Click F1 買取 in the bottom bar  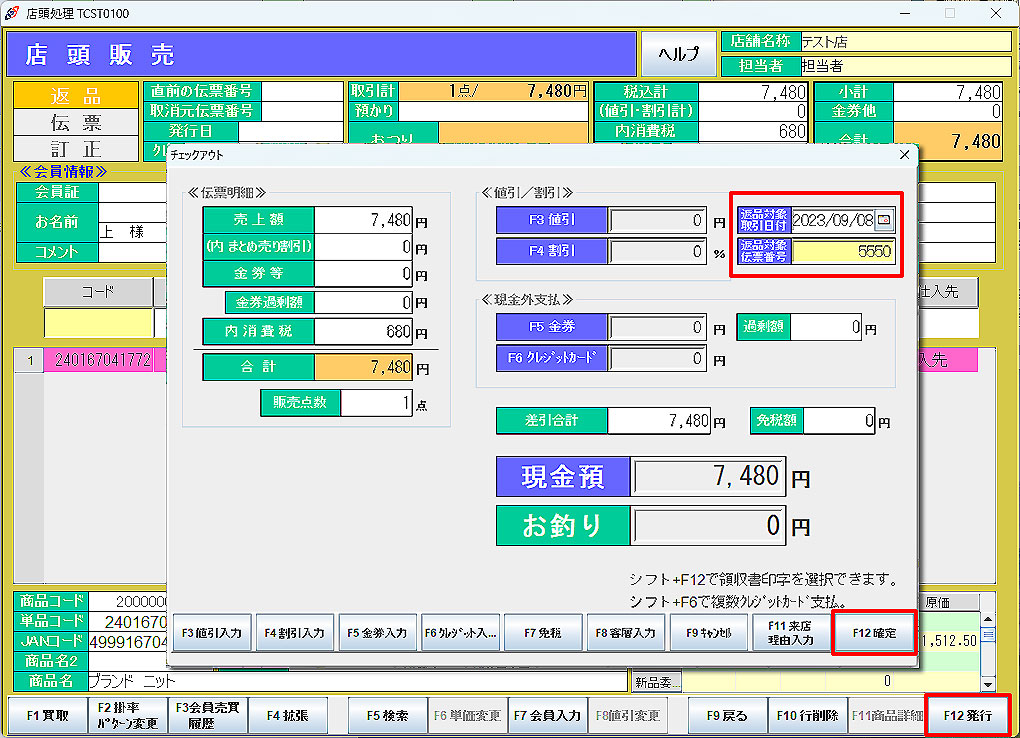click(x=47, y=716)
